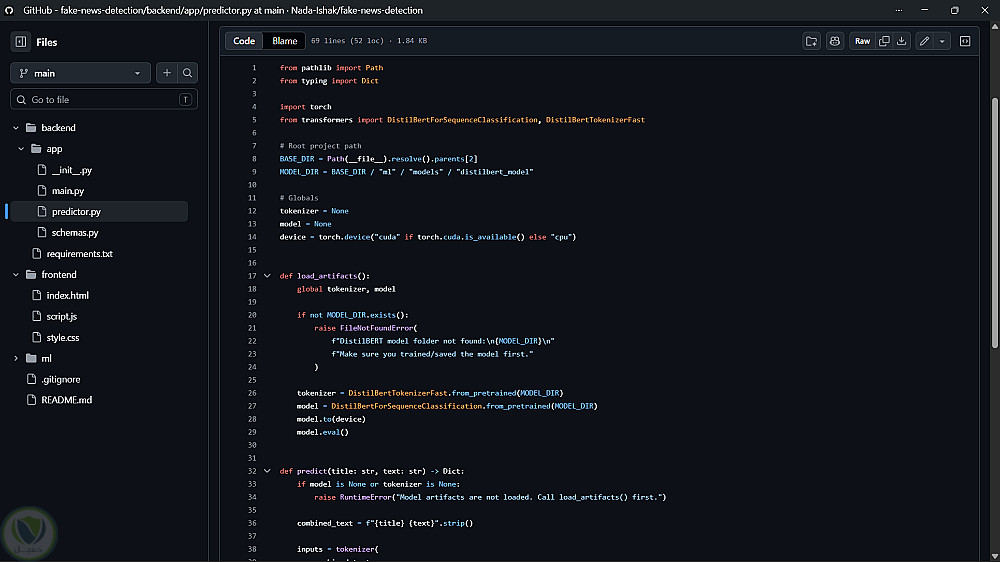Click the Raw button
Screen dimensions: 1000x562
point(862,41)
